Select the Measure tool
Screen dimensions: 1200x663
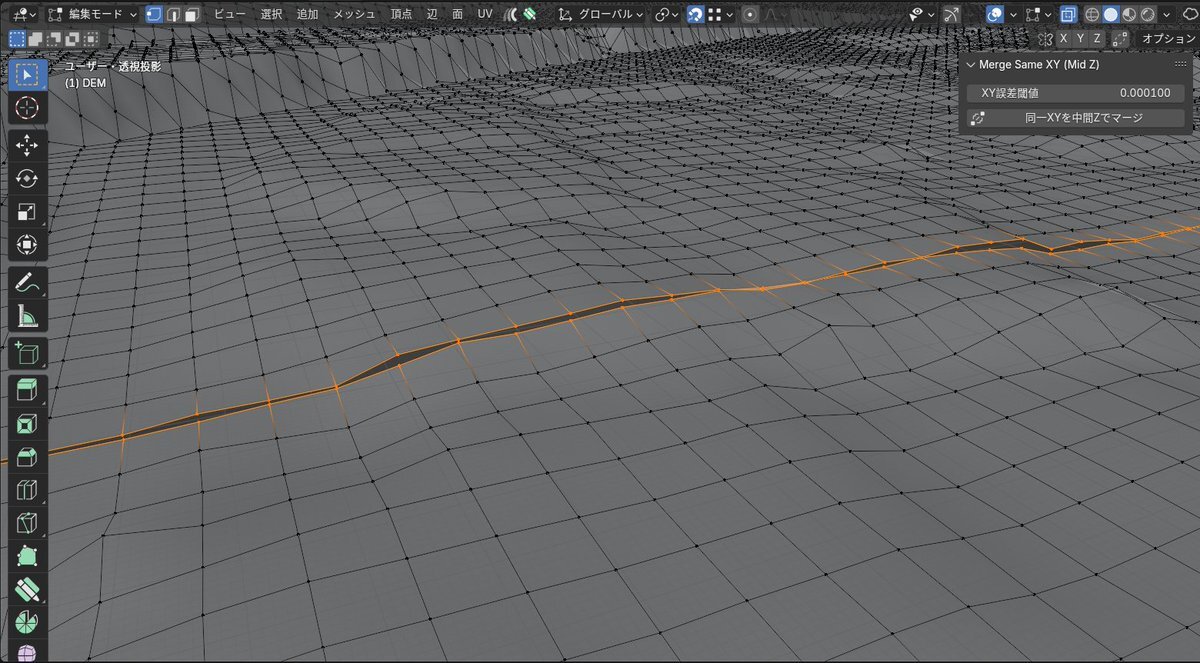tap(27, 316)
